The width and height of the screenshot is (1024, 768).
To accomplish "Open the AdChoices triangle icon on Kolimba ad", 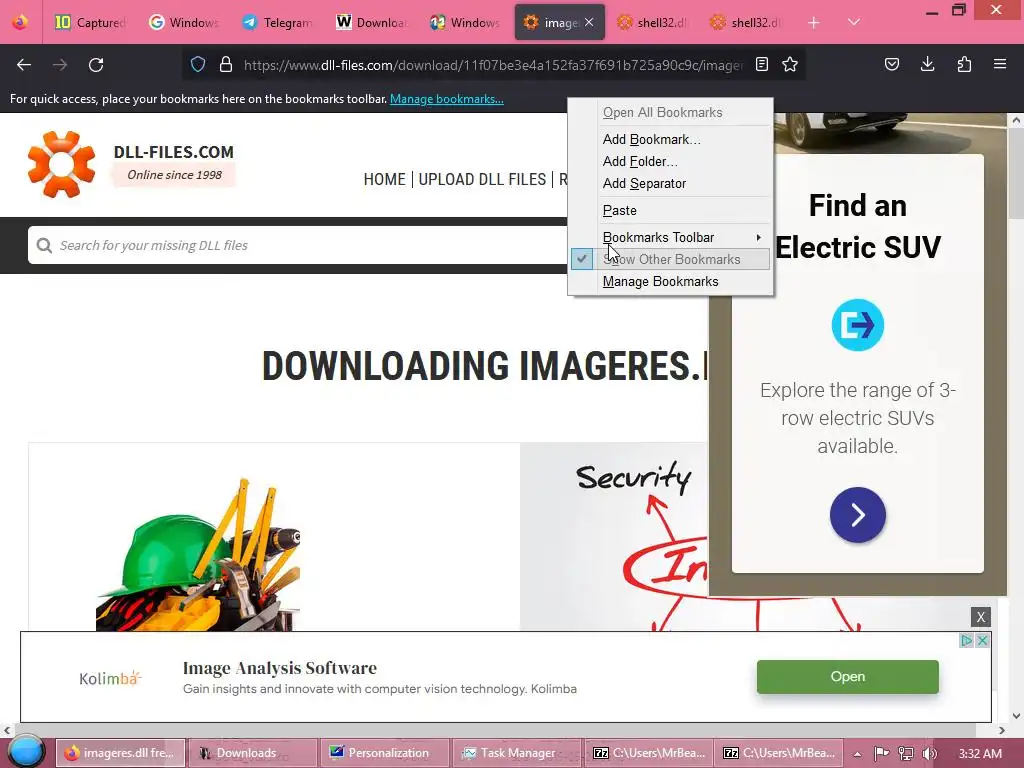I will click(967, 641).
